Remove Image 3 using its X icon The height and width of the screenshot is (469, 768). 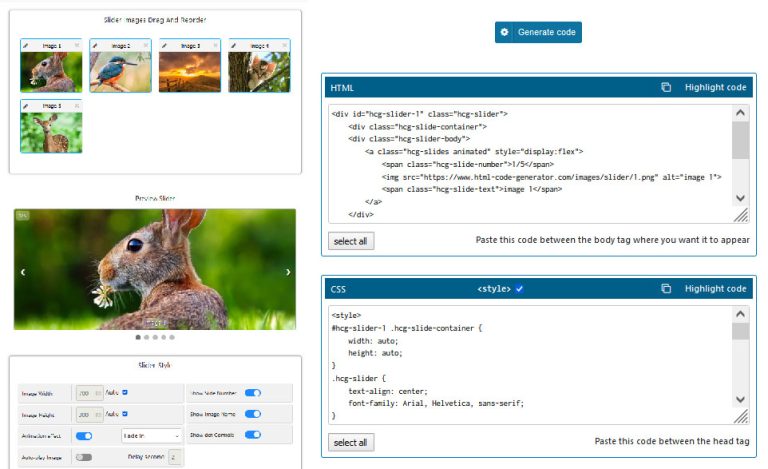point(216,46)
